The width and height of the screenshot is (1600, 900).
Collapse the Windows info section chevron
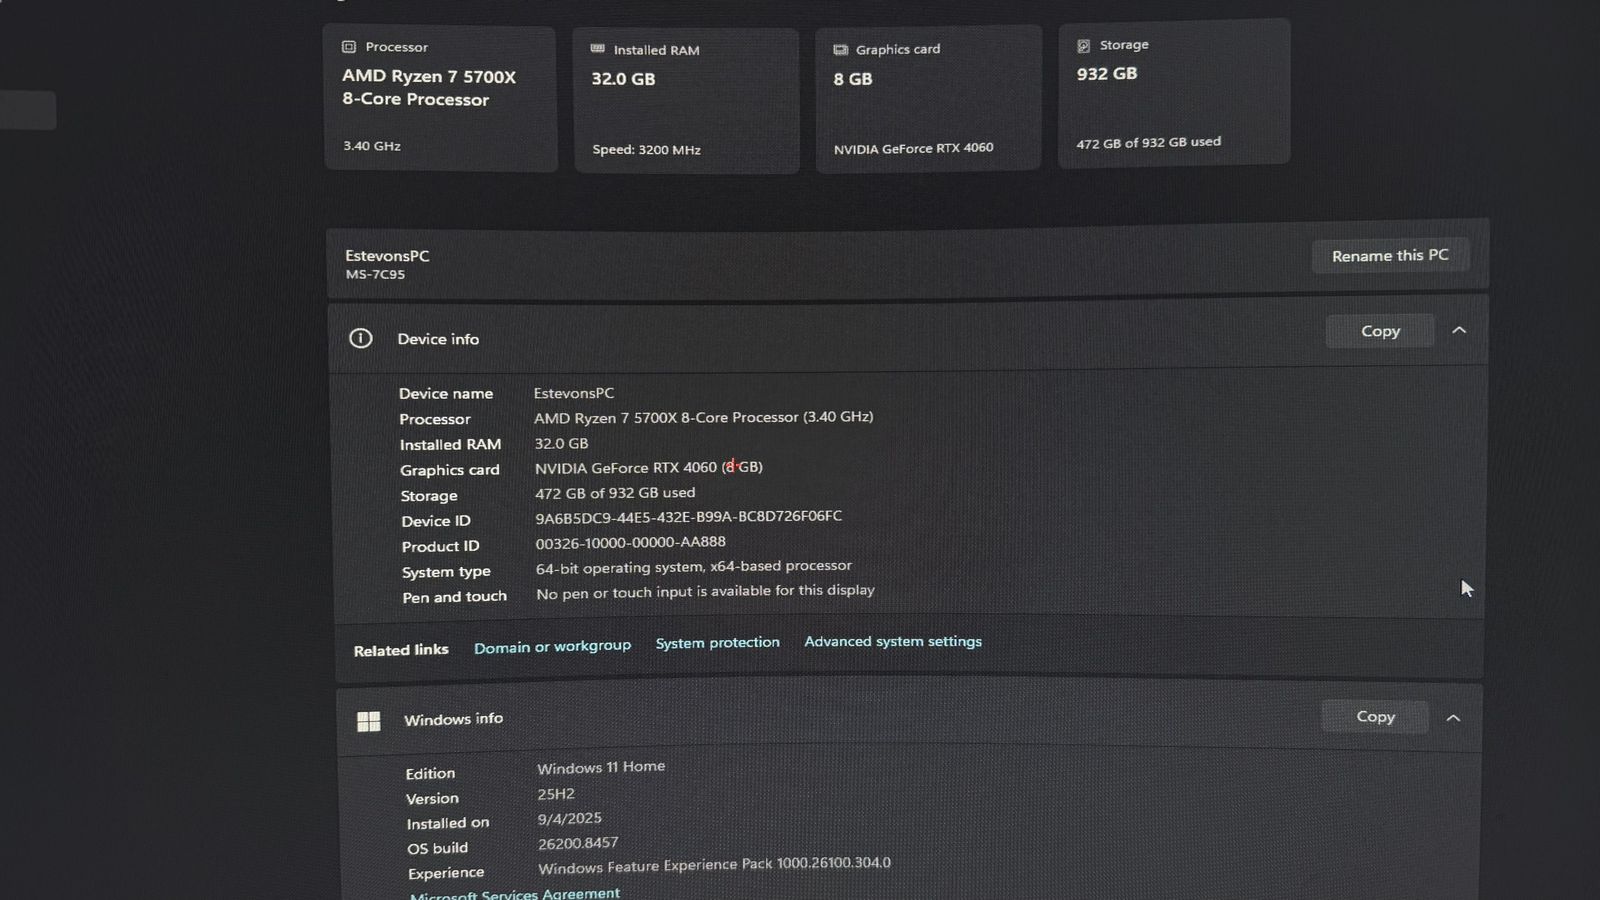tap(1454, 717)
